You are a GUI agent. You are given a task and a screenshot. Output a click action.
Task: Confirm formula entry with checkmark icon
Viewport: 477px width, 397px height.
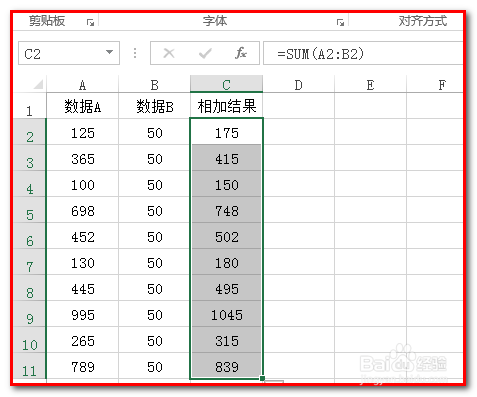205,53
